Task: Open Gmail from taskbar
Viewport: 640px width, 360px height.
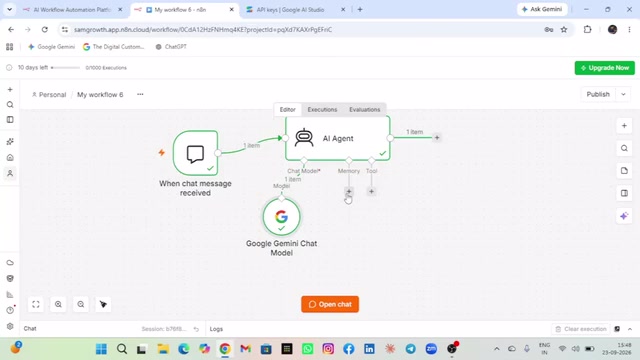Action: click(245, 349)
